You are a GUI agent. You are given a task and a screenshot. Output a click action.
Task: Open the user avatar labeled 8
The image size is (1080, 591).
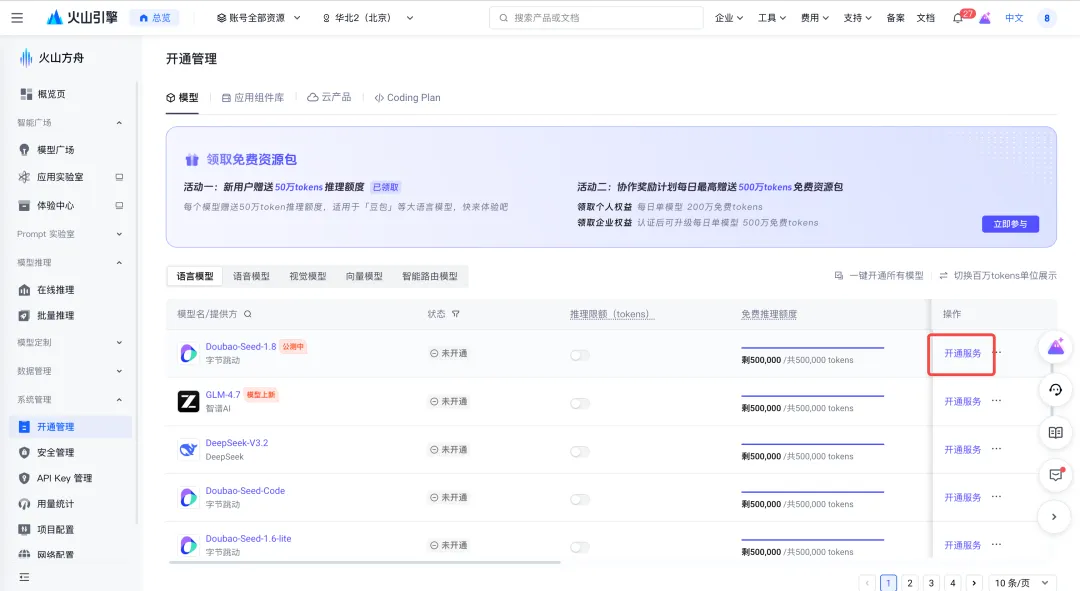pos(1046,18)
